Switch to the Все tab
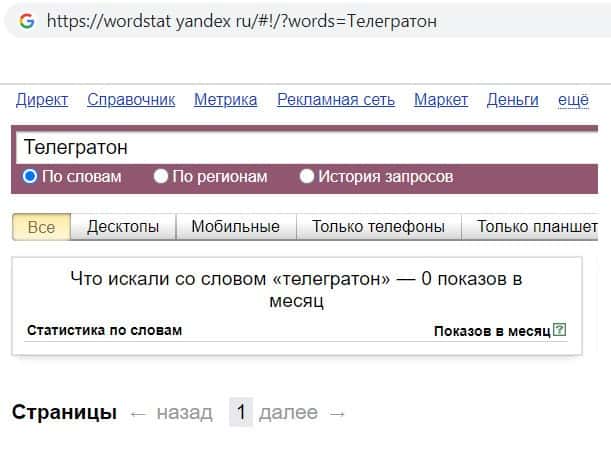611x452 pixels. pyautogui.click(x=41, y=227)
